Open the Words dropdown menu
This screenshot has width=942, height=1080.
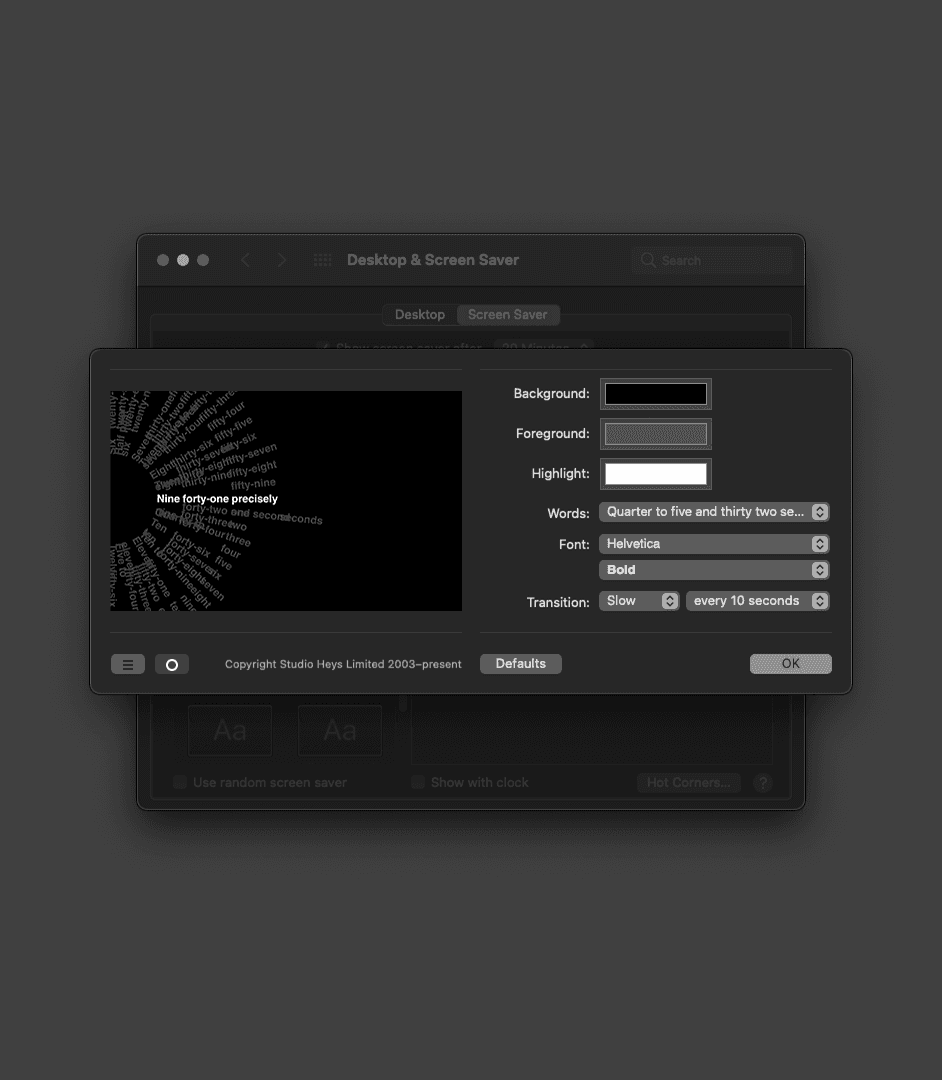[714, 512]
